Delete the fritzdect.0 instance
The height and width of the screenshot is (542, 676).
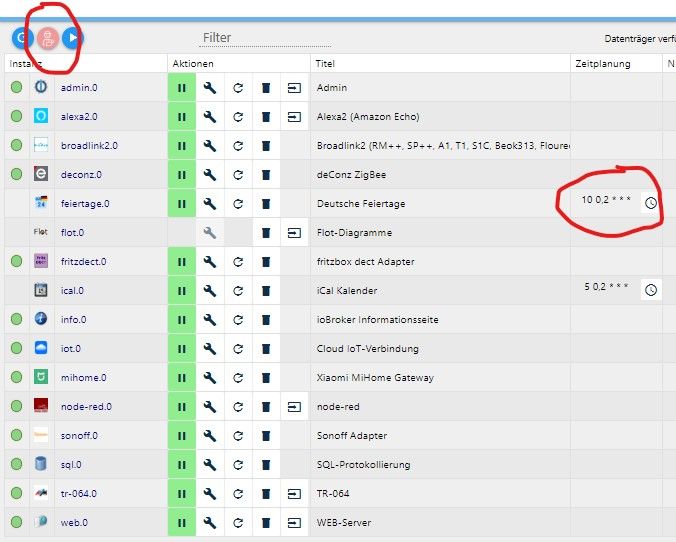pyautogui.click(x=266, y=262)
